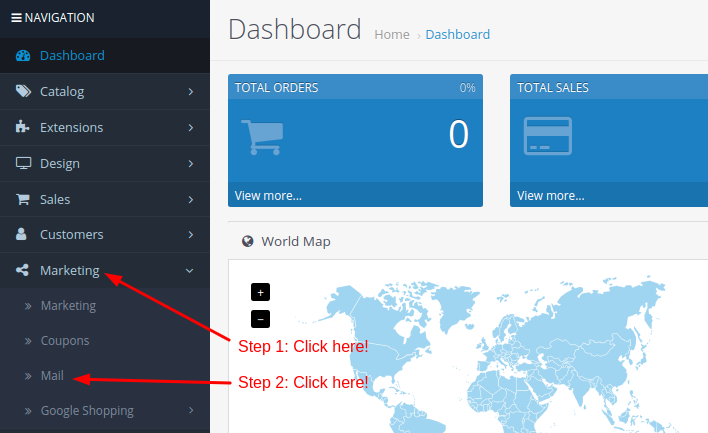The height and width of the screenshot is (433, 708).
Task: Click the globe icon beside World Map
Action: pyautogui.click(x=247, y=241)
